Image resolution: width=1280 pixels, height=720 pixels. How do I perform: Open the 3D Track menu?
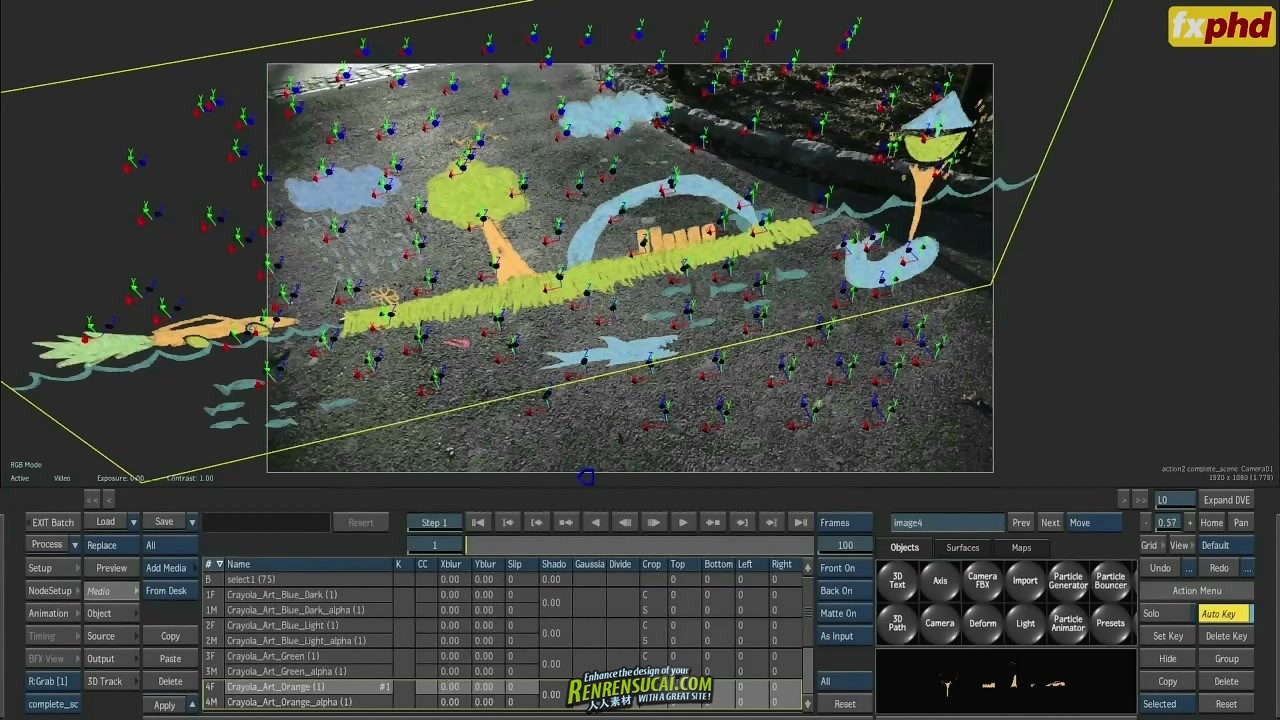(x=112, y=681)
